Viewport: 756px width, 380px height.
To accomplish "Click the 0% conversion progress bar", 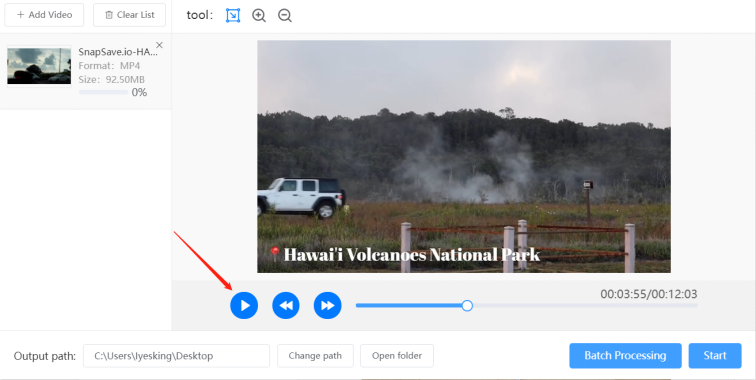I will click(x=103, y=92).
